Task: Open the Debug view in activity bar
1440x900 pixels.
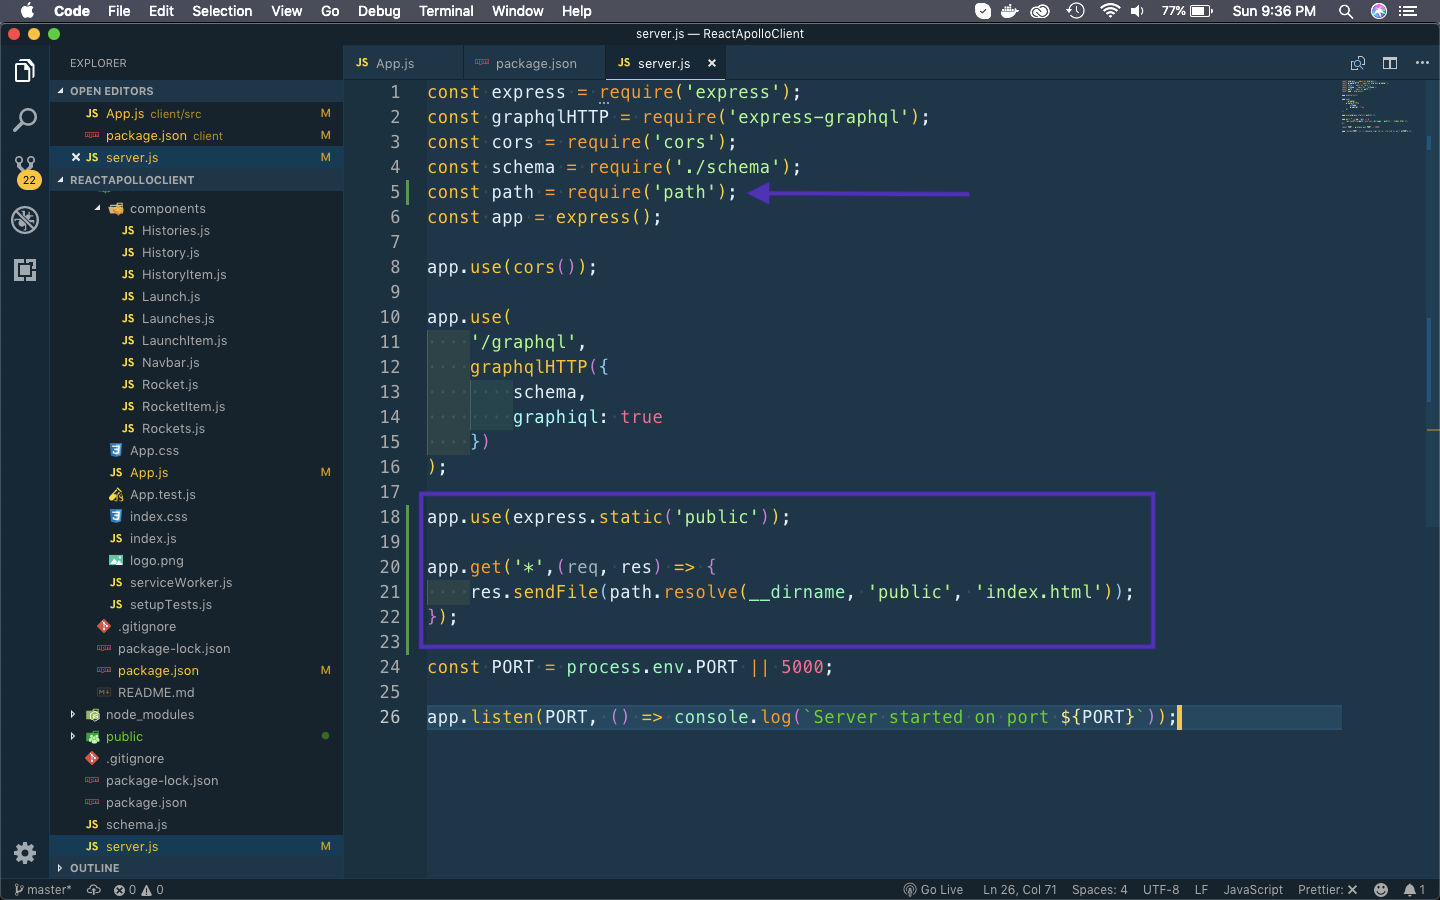Action: click(x=25, y=220)
